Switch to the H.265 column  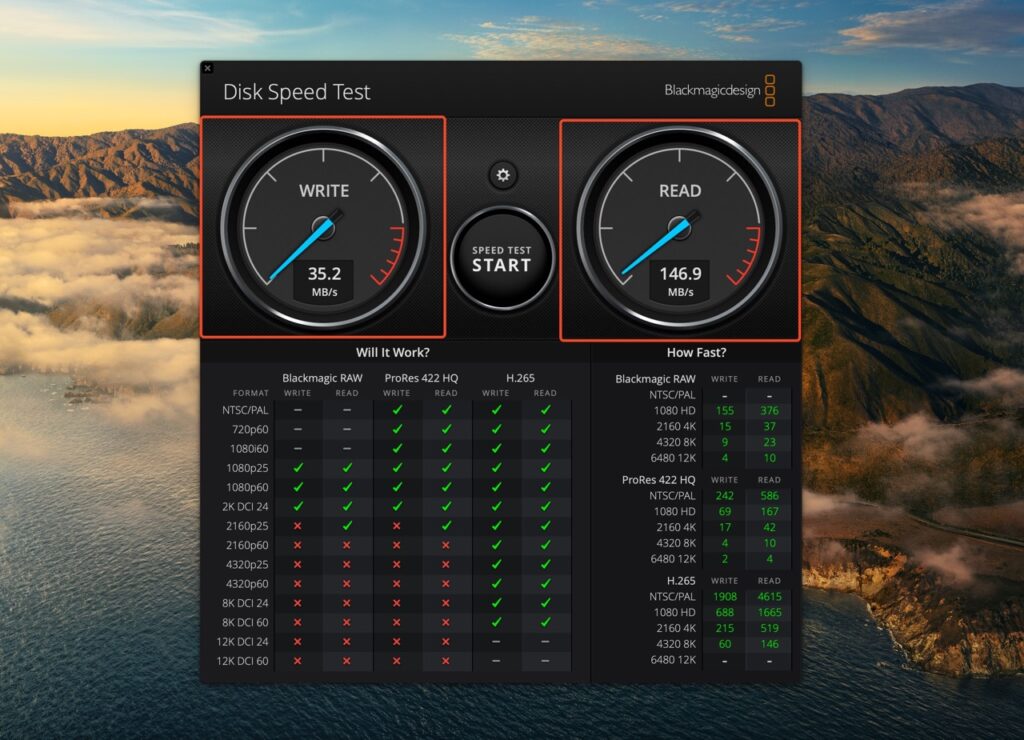(x=518, y=378)
